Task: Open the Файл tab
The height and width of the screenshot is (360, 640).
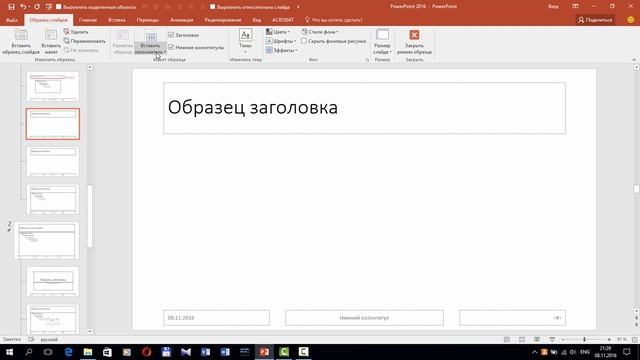Action: (x=12, y=20)
